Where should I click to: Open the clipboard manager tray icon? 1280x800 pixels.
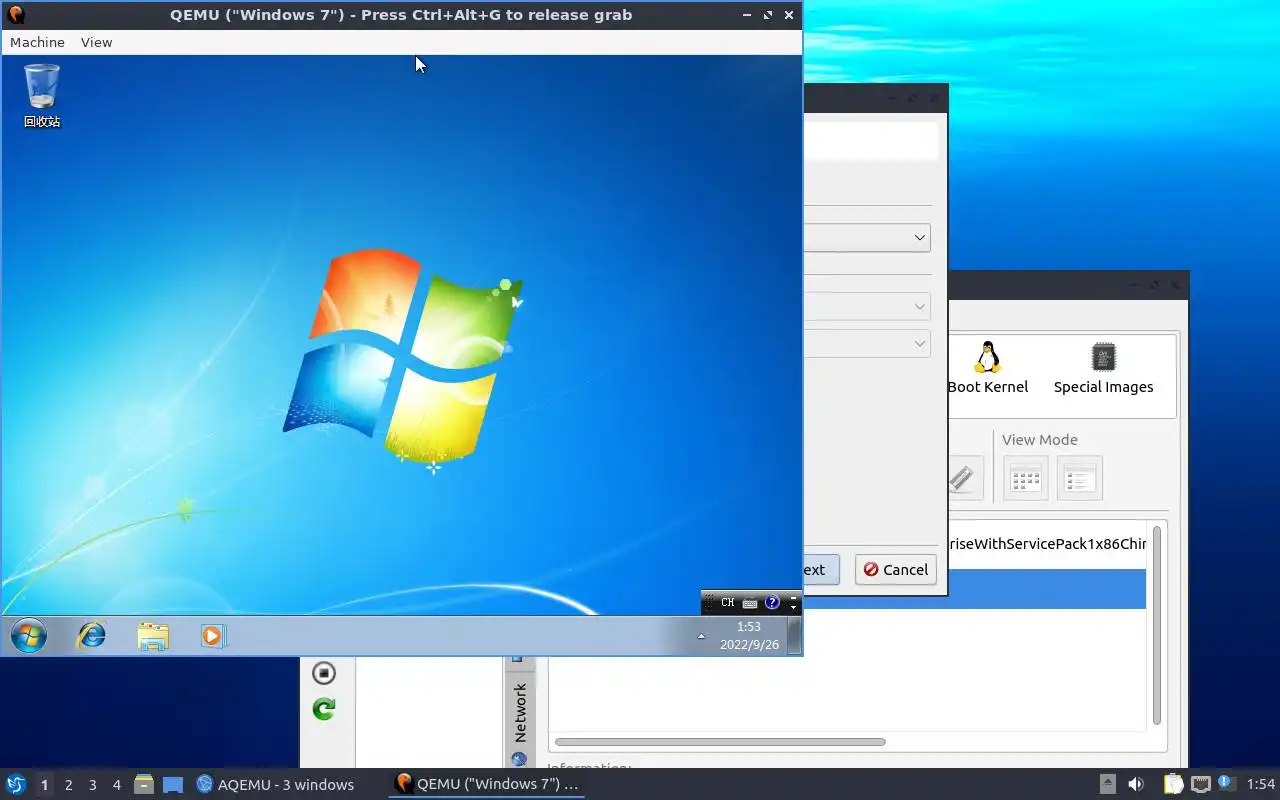coord(1173,784)
